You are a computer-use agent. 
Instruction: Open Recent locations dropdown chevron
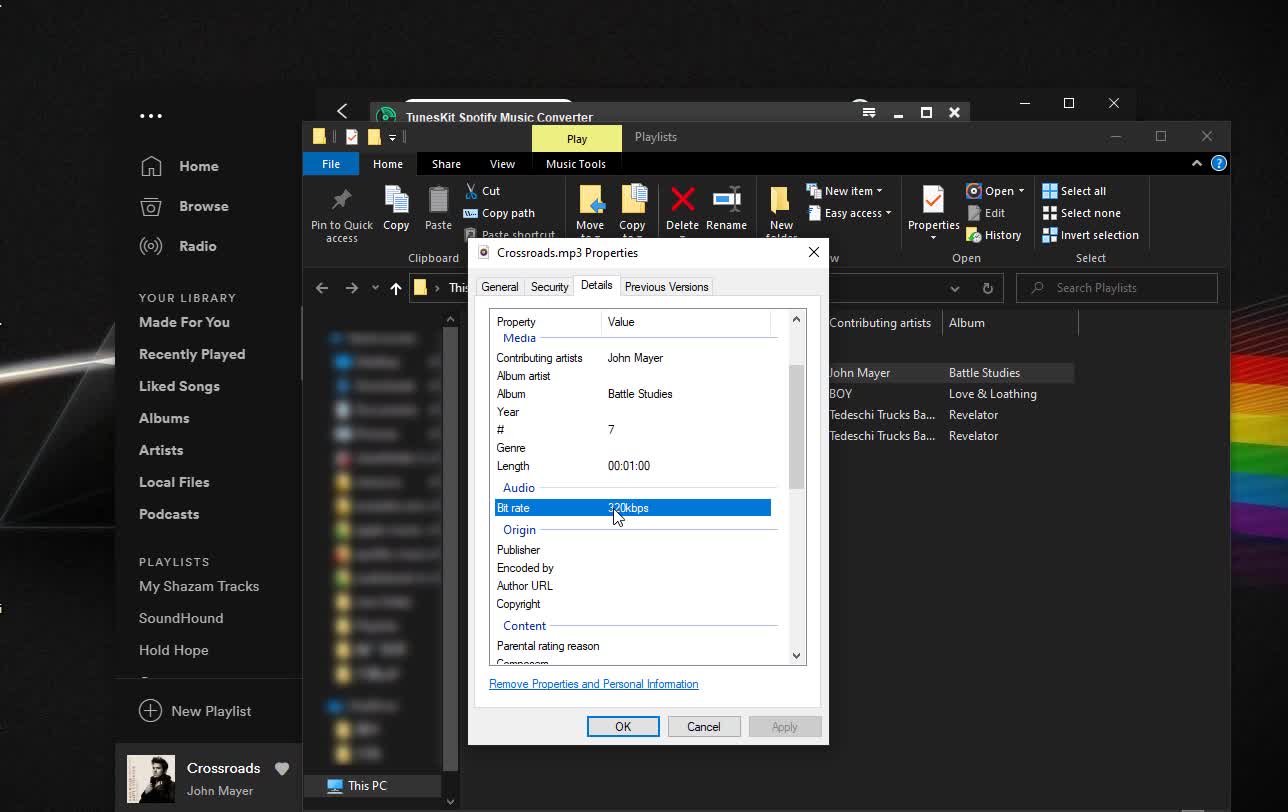click(x=375, y=288)
